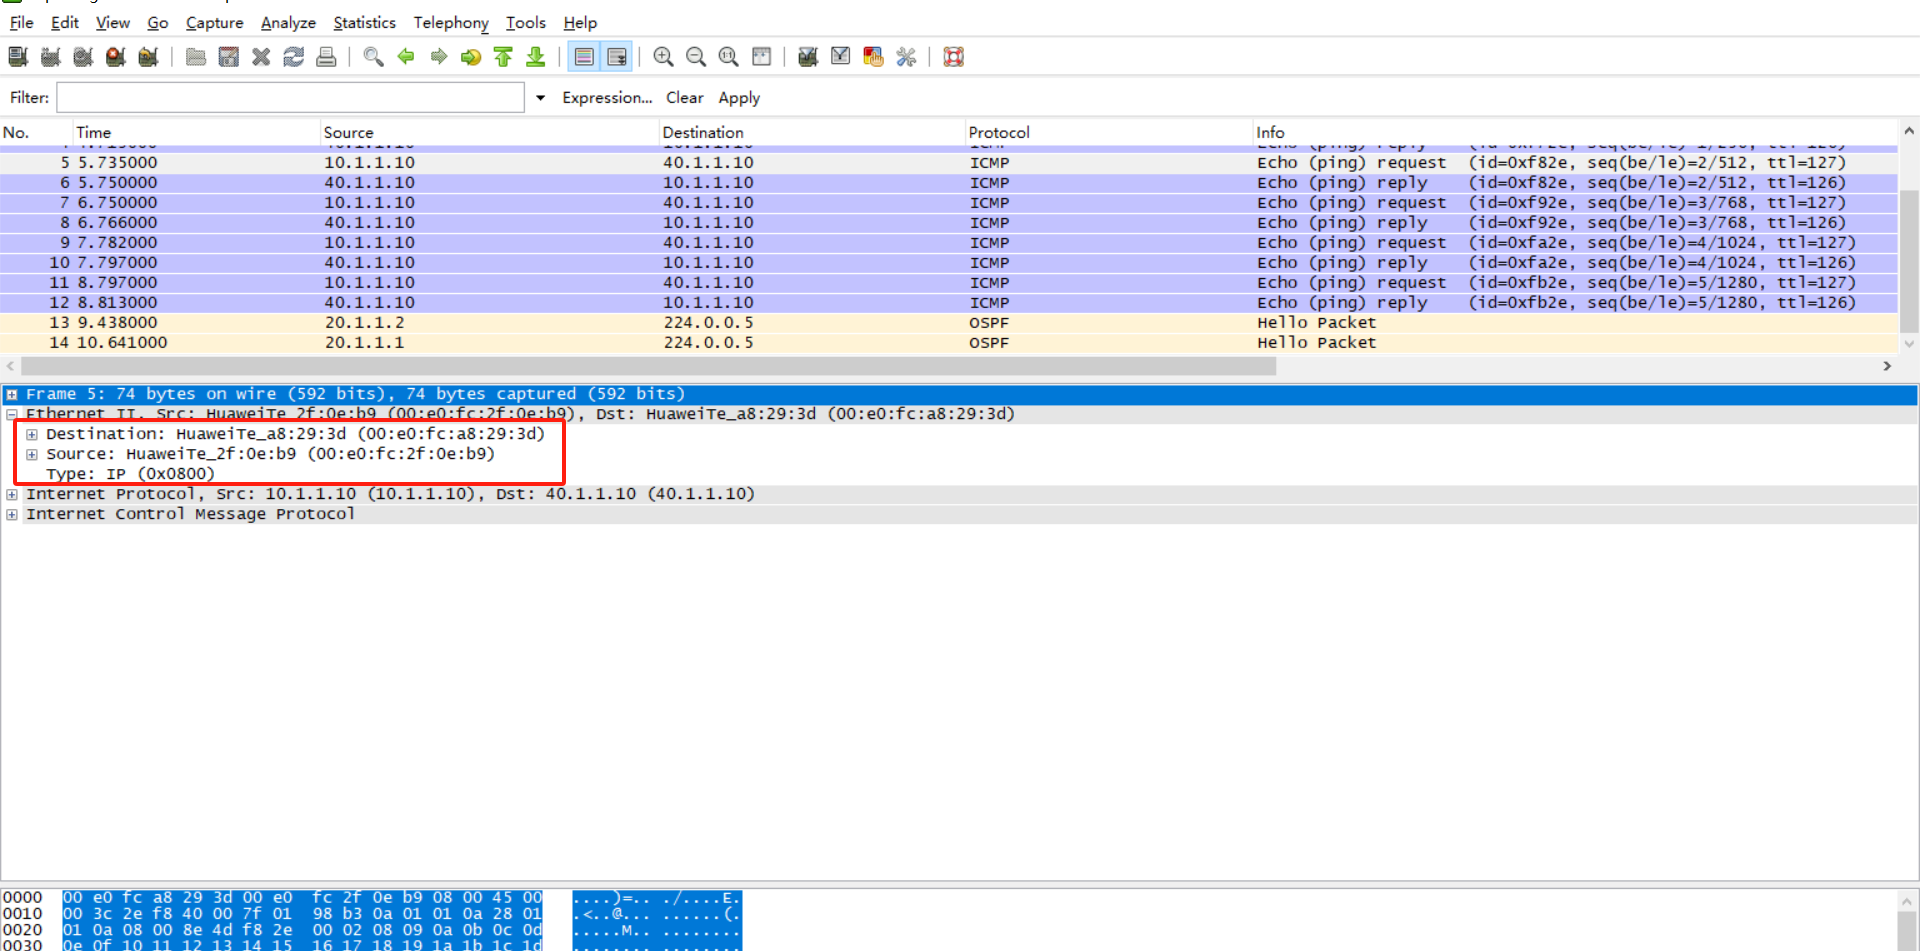Screen dimensions: 1920x951
Task: Open the File menu
Action: [x=21, y=22]
